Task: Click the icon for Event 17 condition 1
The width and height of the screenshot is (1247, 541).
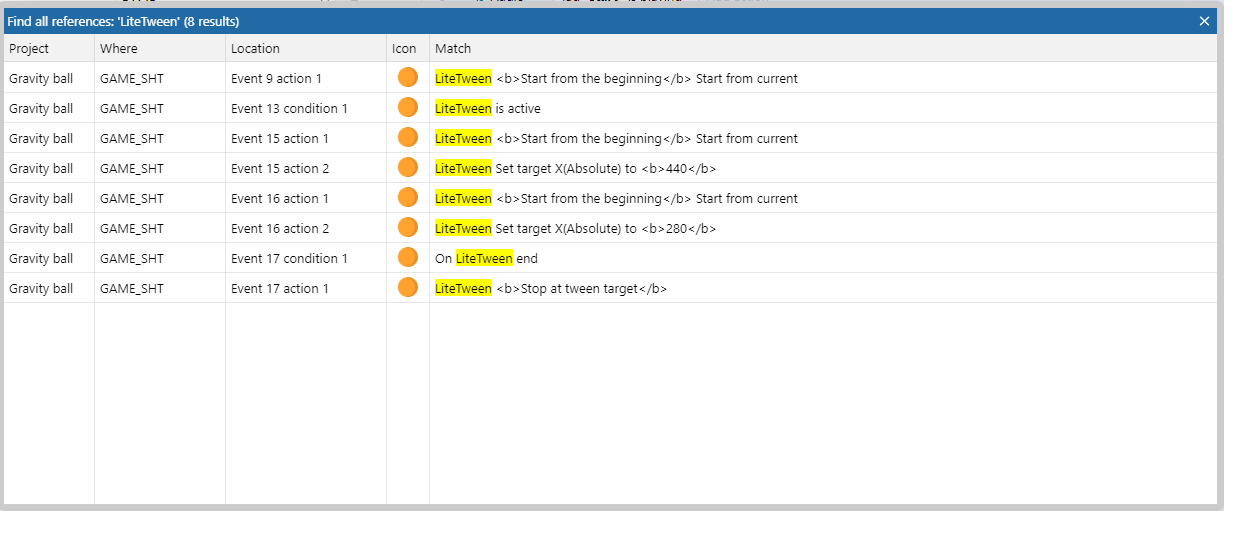Action: 407,258
